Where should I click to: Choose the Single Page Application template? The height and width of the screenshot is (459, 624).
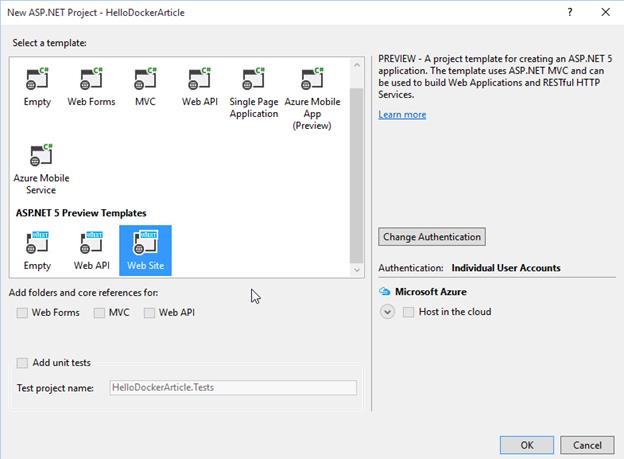(x=254, y=93)
